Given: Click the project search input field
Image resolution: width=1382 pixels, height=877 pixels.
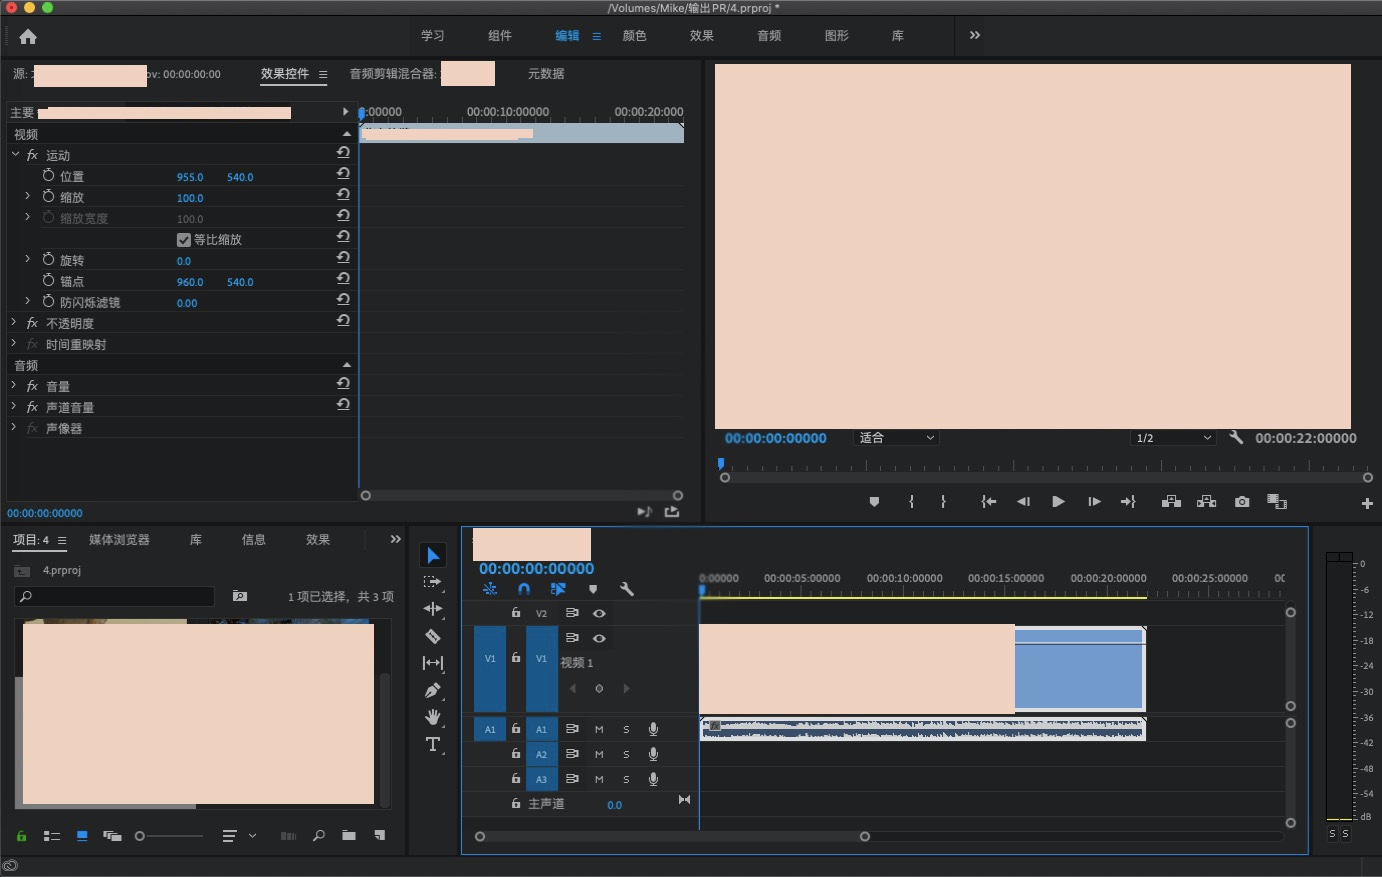Looking at the screenshot, I should 115,596.
